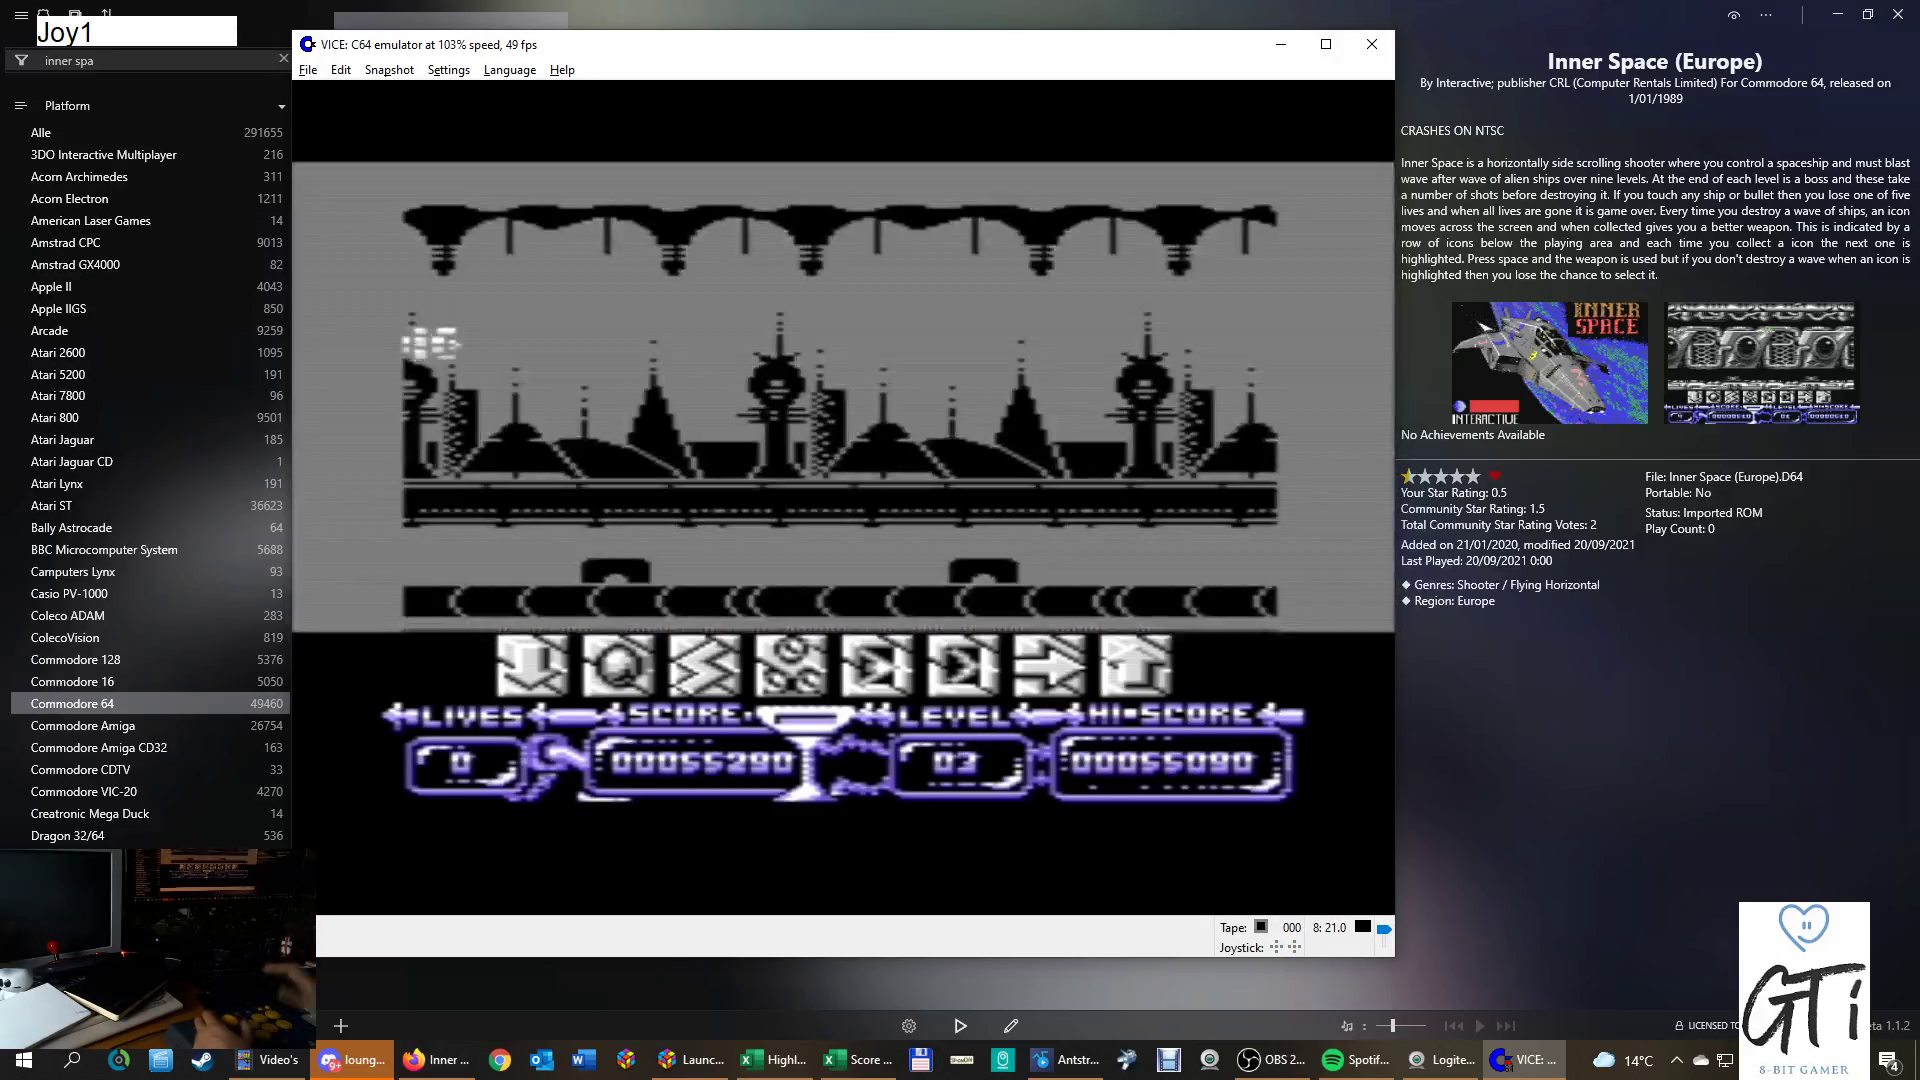Open the VICE Language menu

(510, 70)
